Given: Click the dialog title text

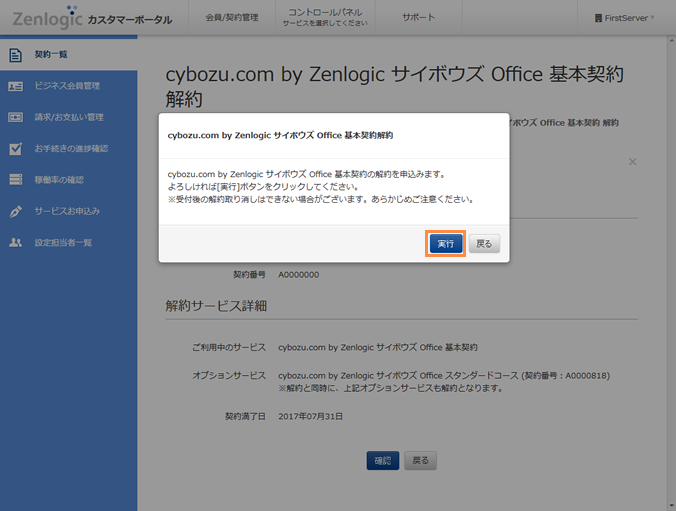Looking at the screenshot, I should [280, 135].
